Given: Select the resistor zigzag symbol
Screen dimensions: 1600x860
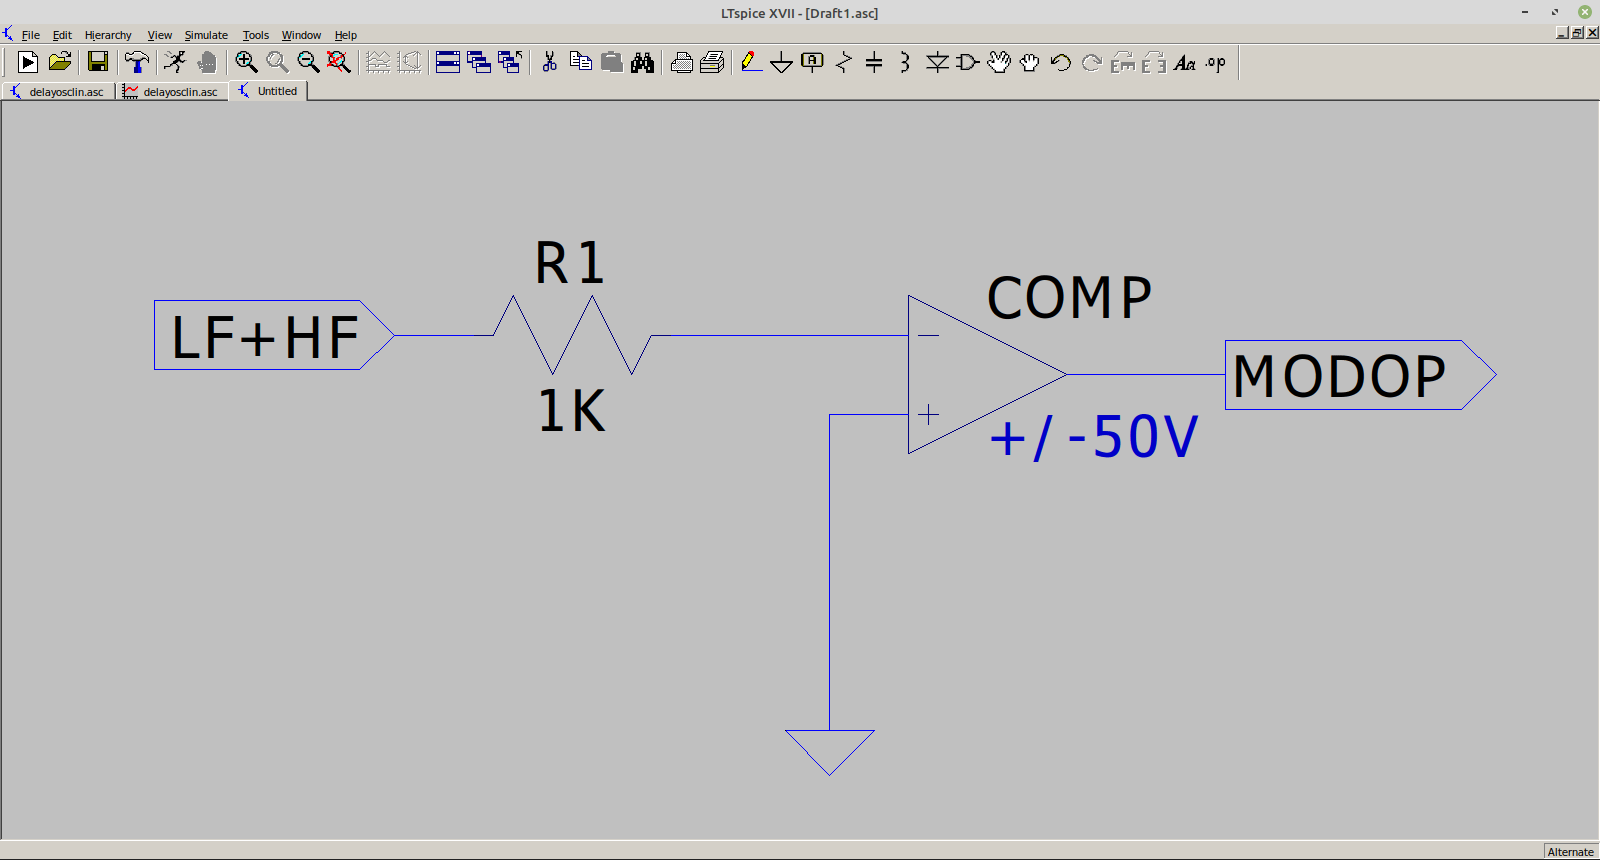Looking at the screenshot, I should click(x=572, y=335).
